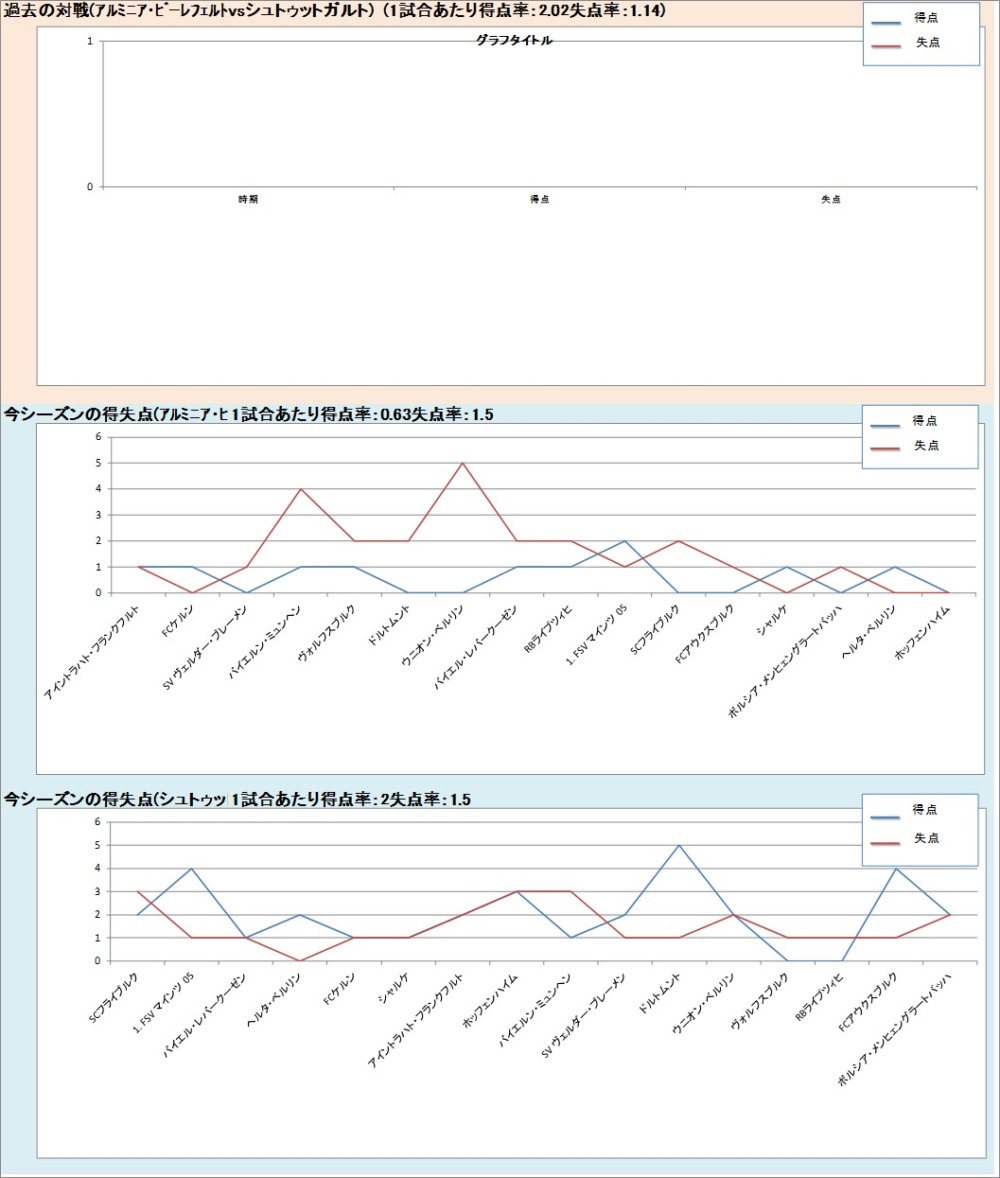The height and width of the screenshot is (1178, 1000).
Task: Click アイントラハト・フランクフルト label in the アルミニア chart
Action: click(92, 652)
